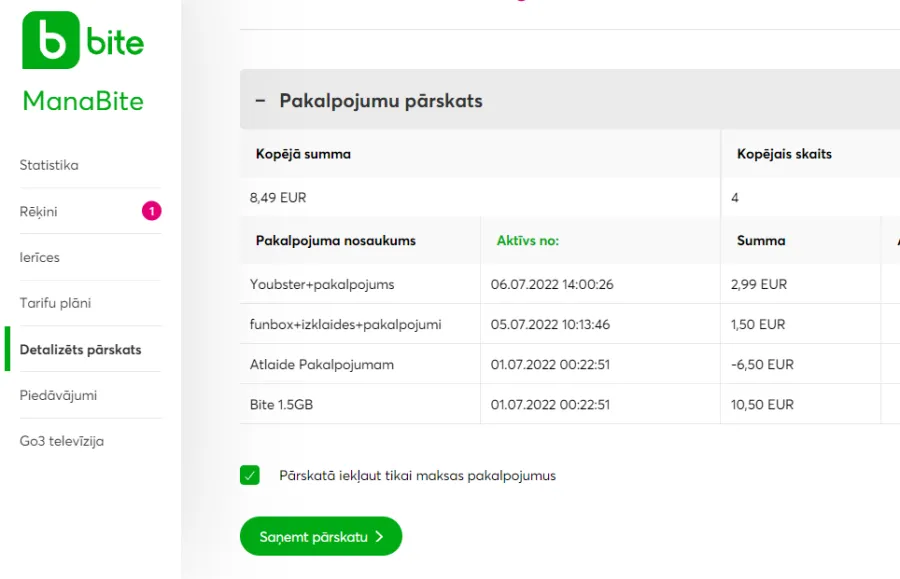The height and width of the screenshot is (579, 900).
Task: Uncheck the paid services only checkbox
Action: (x=250, y=475)
